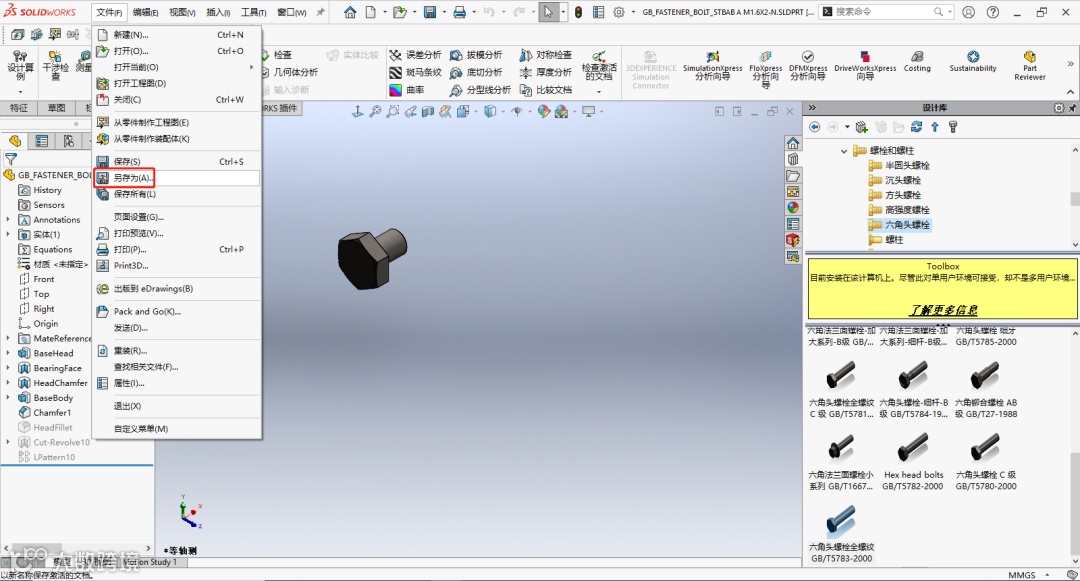Run 对称检查 symmetry check

tap(546, 55)
